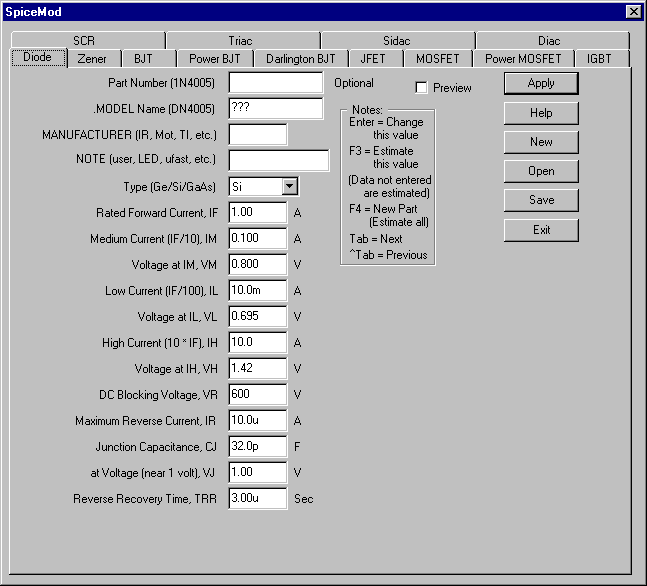Enable the Preview checkbox

click(x=421, y=88)
